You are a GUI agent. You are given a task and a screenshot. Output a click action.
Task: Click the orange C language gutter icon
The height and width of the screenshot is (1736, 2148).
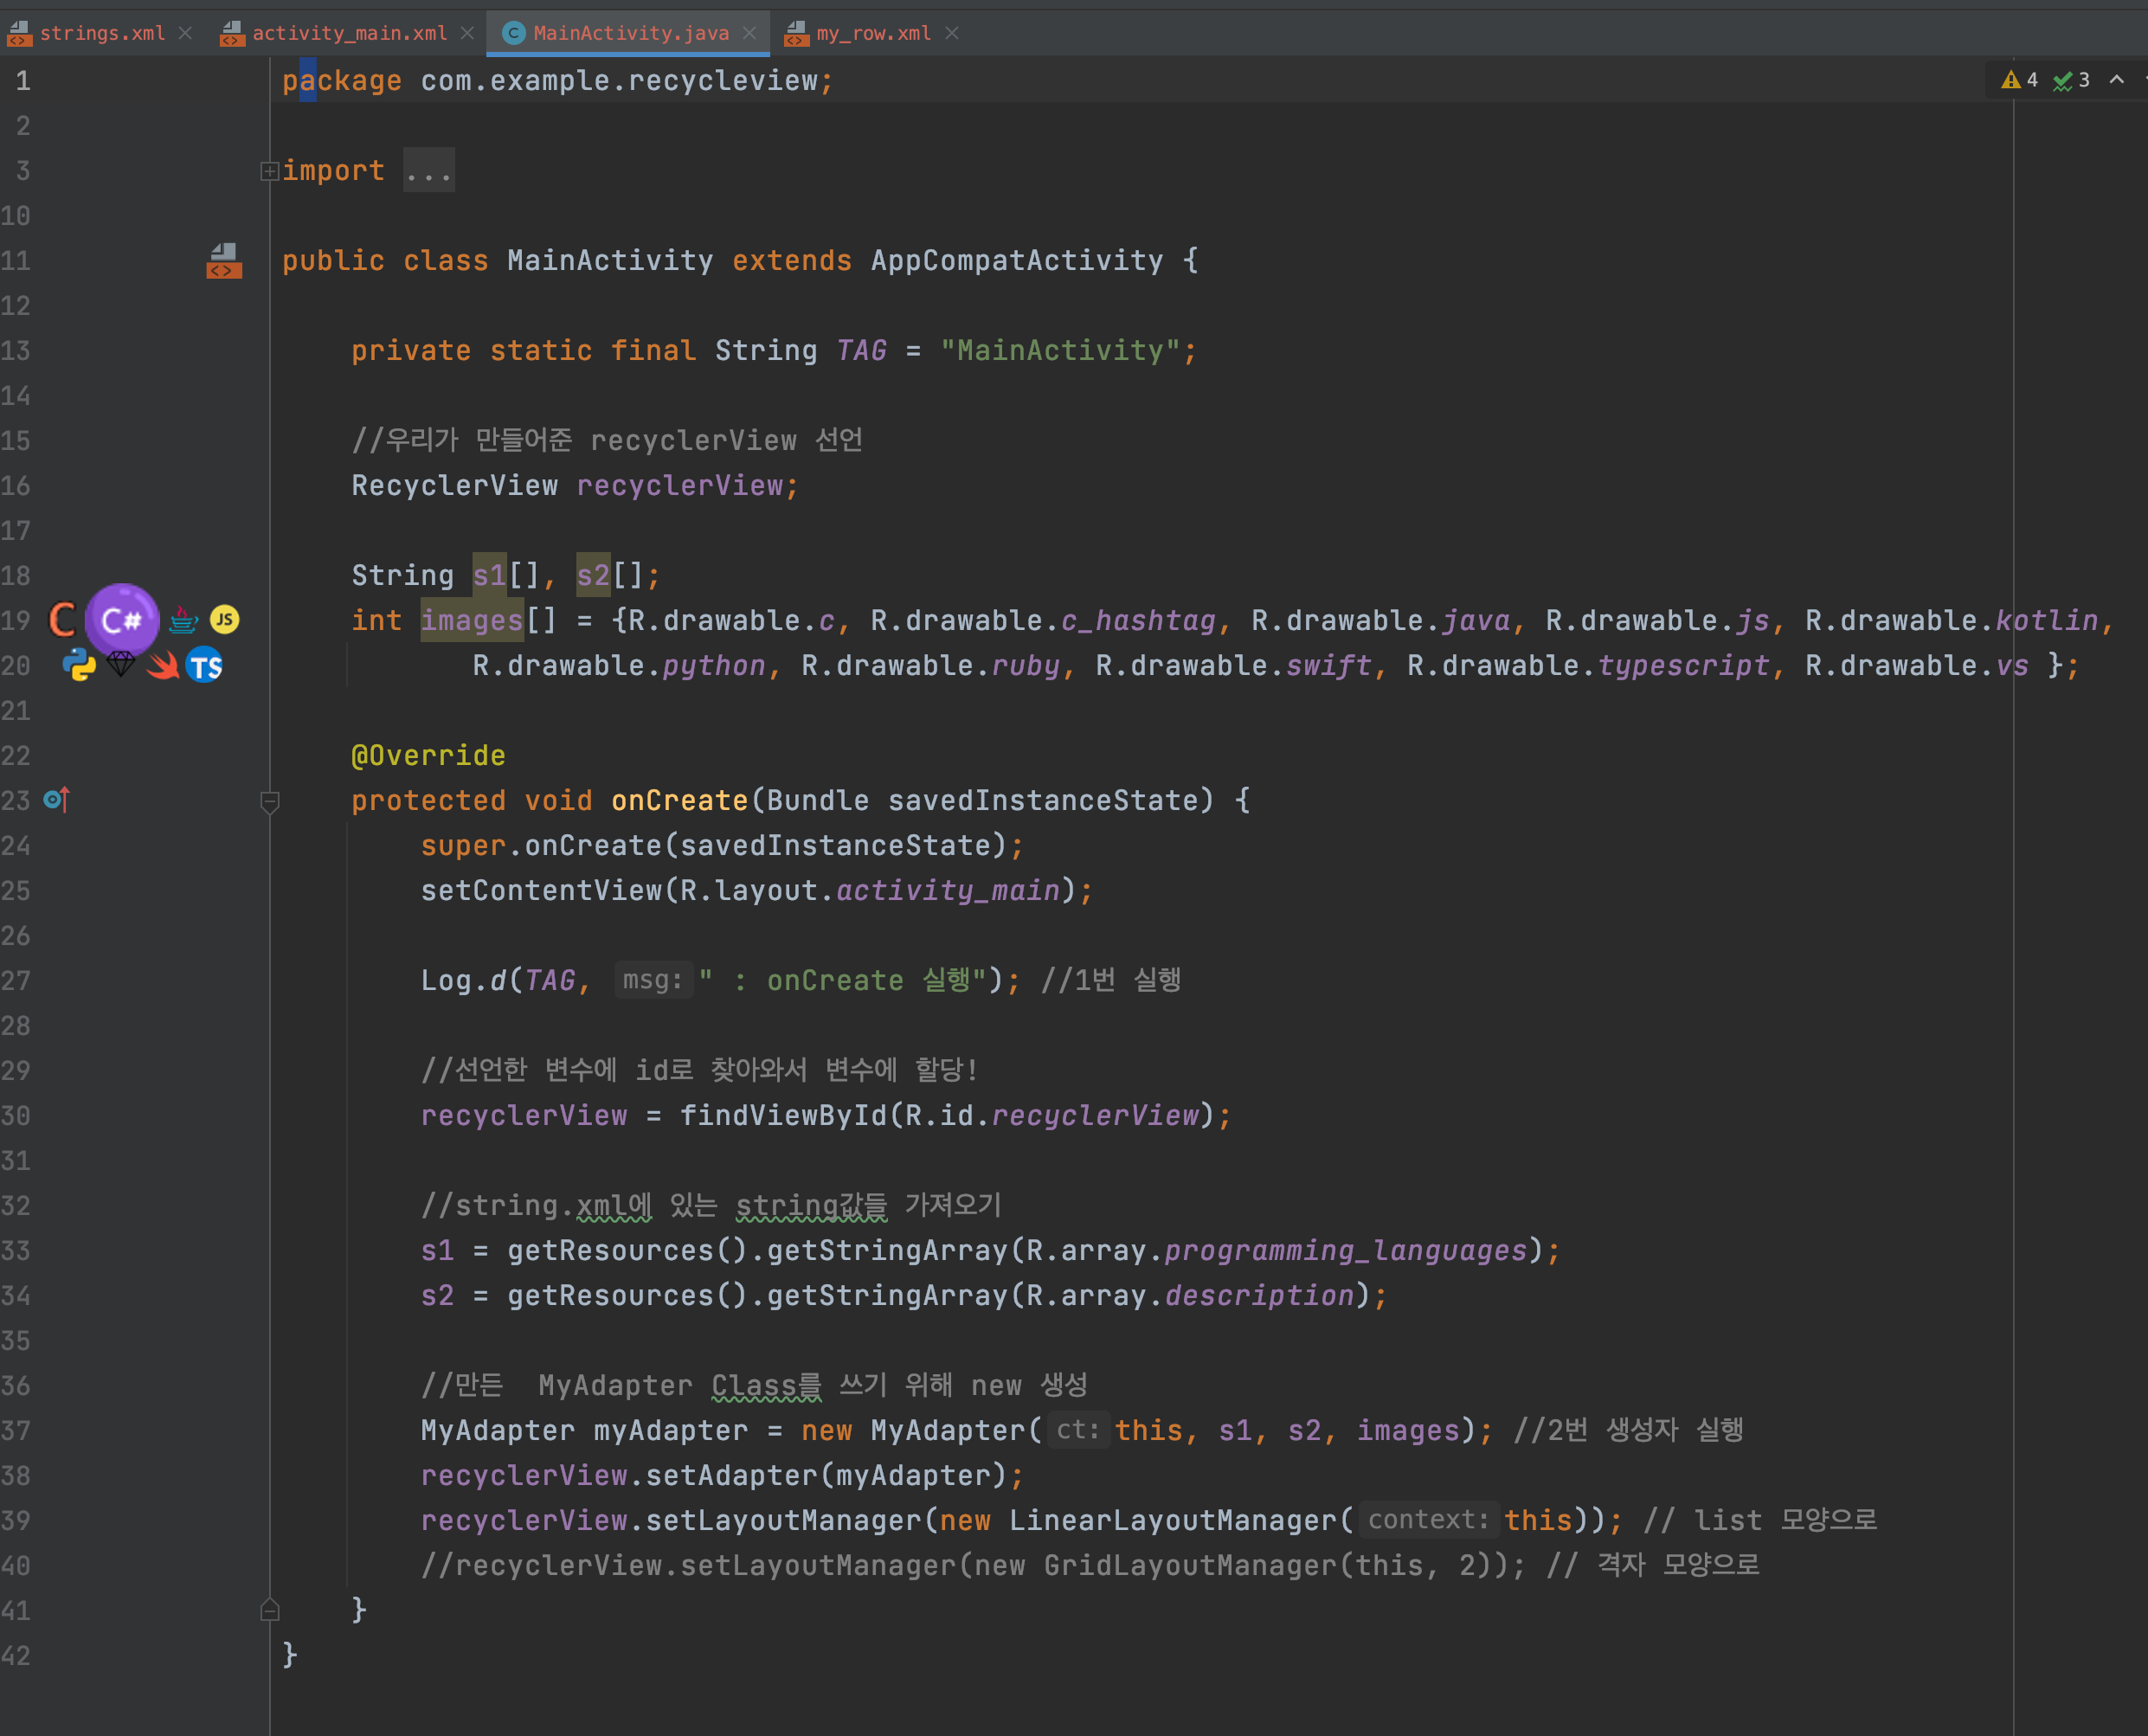(62, 620)
